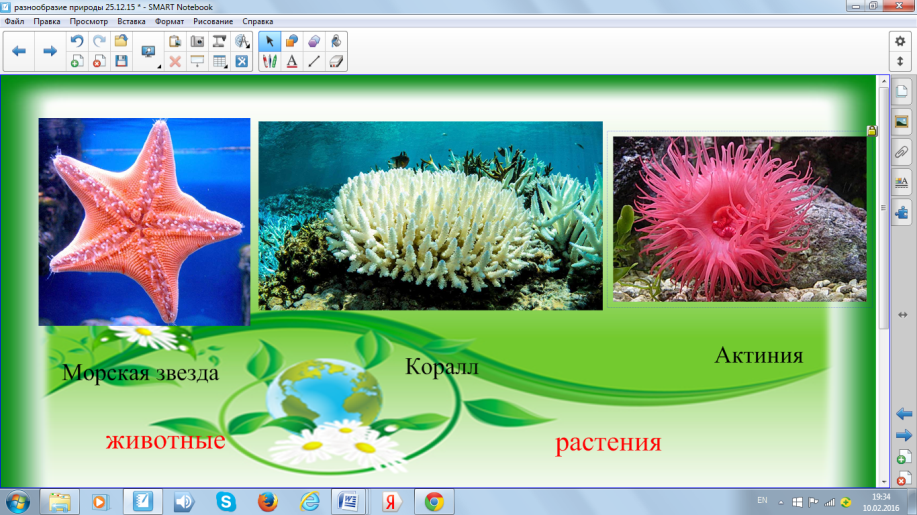Toggle the side panel with the double arrow

[x=903, y=315]
